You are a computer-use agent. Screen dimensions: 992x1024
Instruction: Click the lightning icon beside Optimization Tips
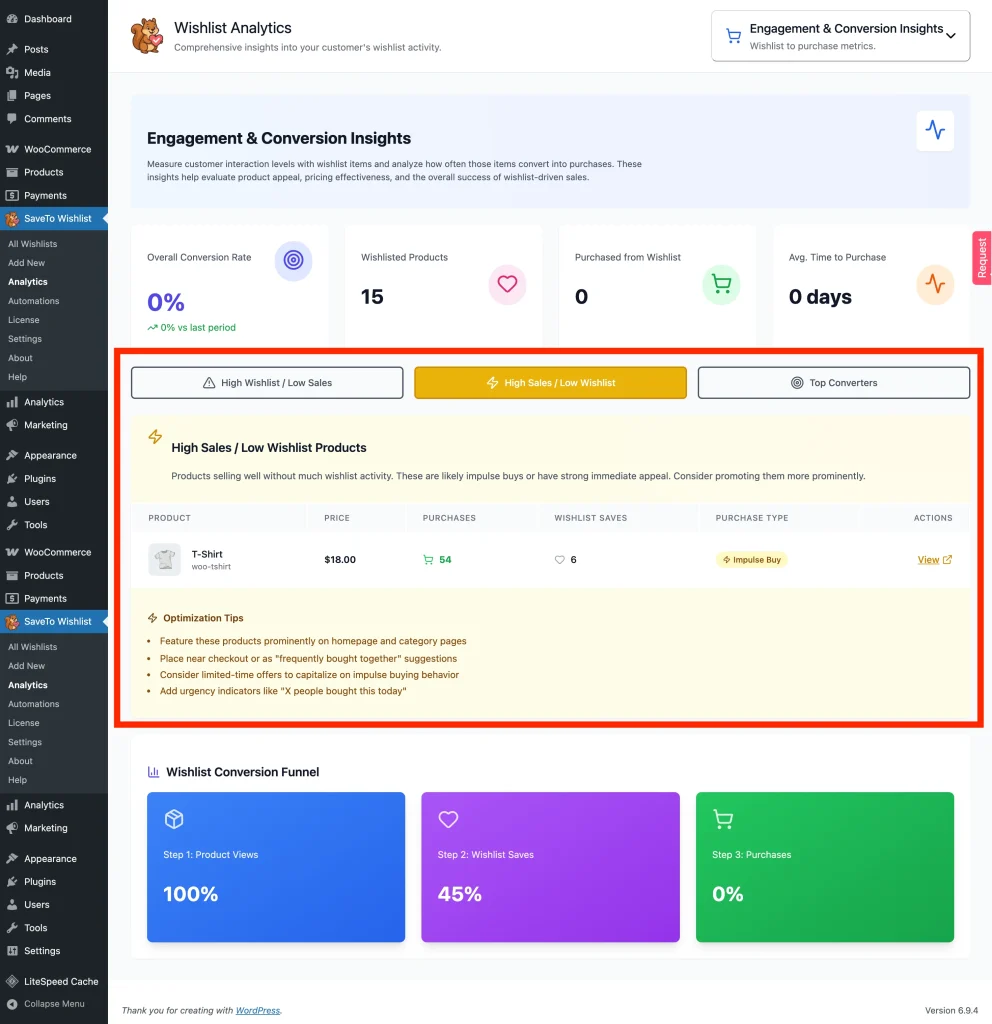(152, 617)
